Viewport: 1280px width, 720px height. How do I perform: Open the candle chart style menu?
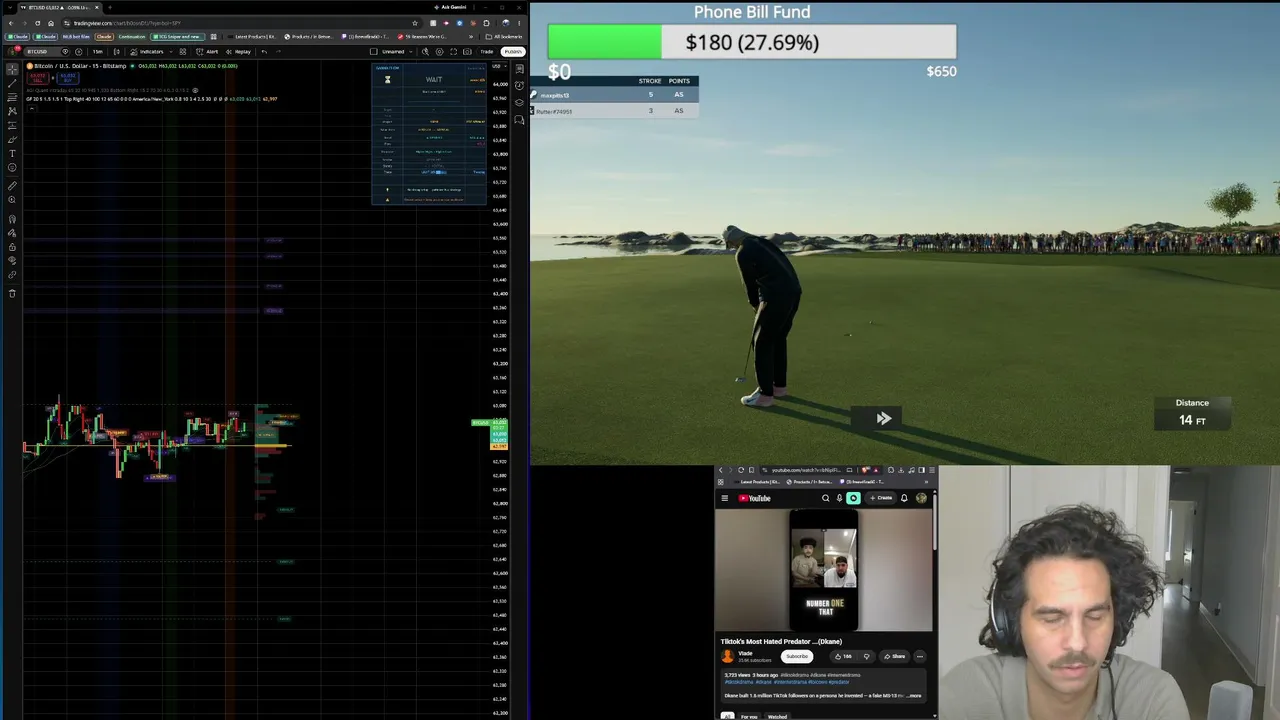(116, 51)
